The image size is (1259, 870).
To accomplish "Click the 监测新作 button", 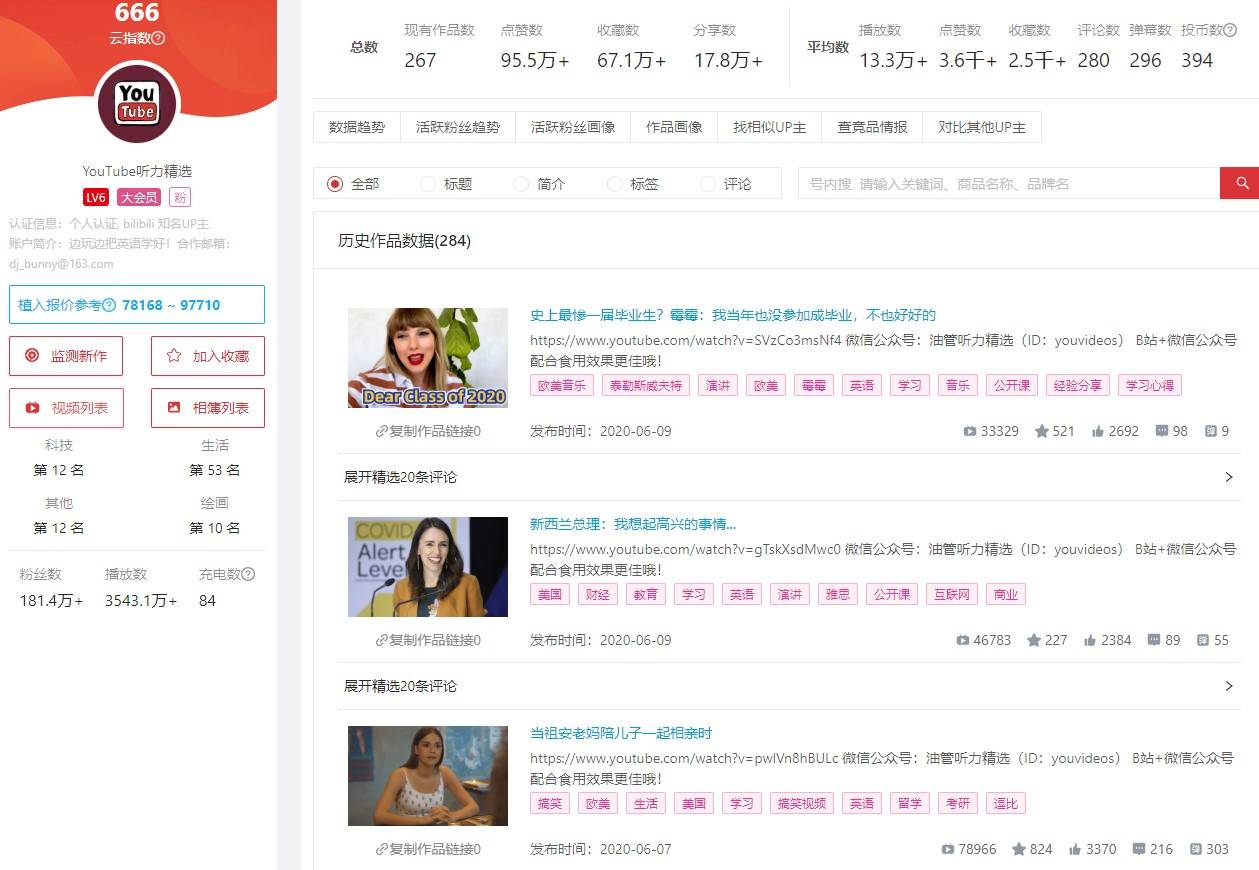I will (x=66, y=356).
